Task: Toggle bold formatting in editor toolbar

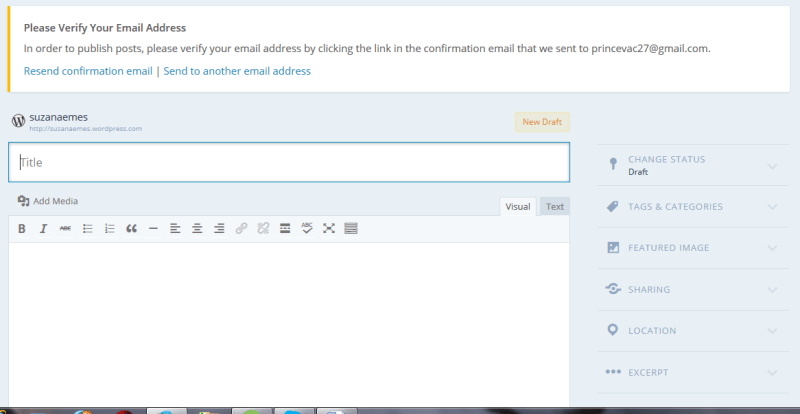Action: click(22, 229)
